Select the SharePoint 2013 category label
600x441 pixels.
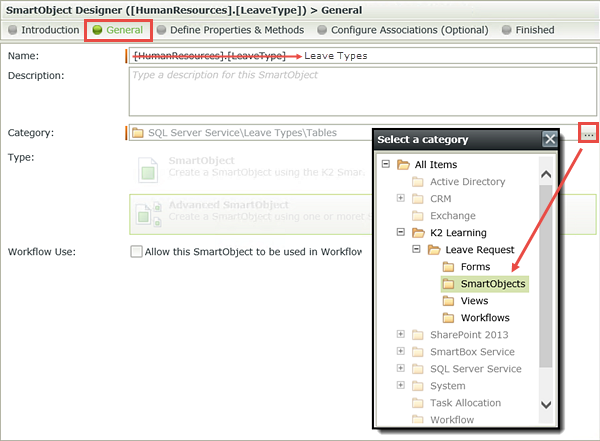coord(469,335)
